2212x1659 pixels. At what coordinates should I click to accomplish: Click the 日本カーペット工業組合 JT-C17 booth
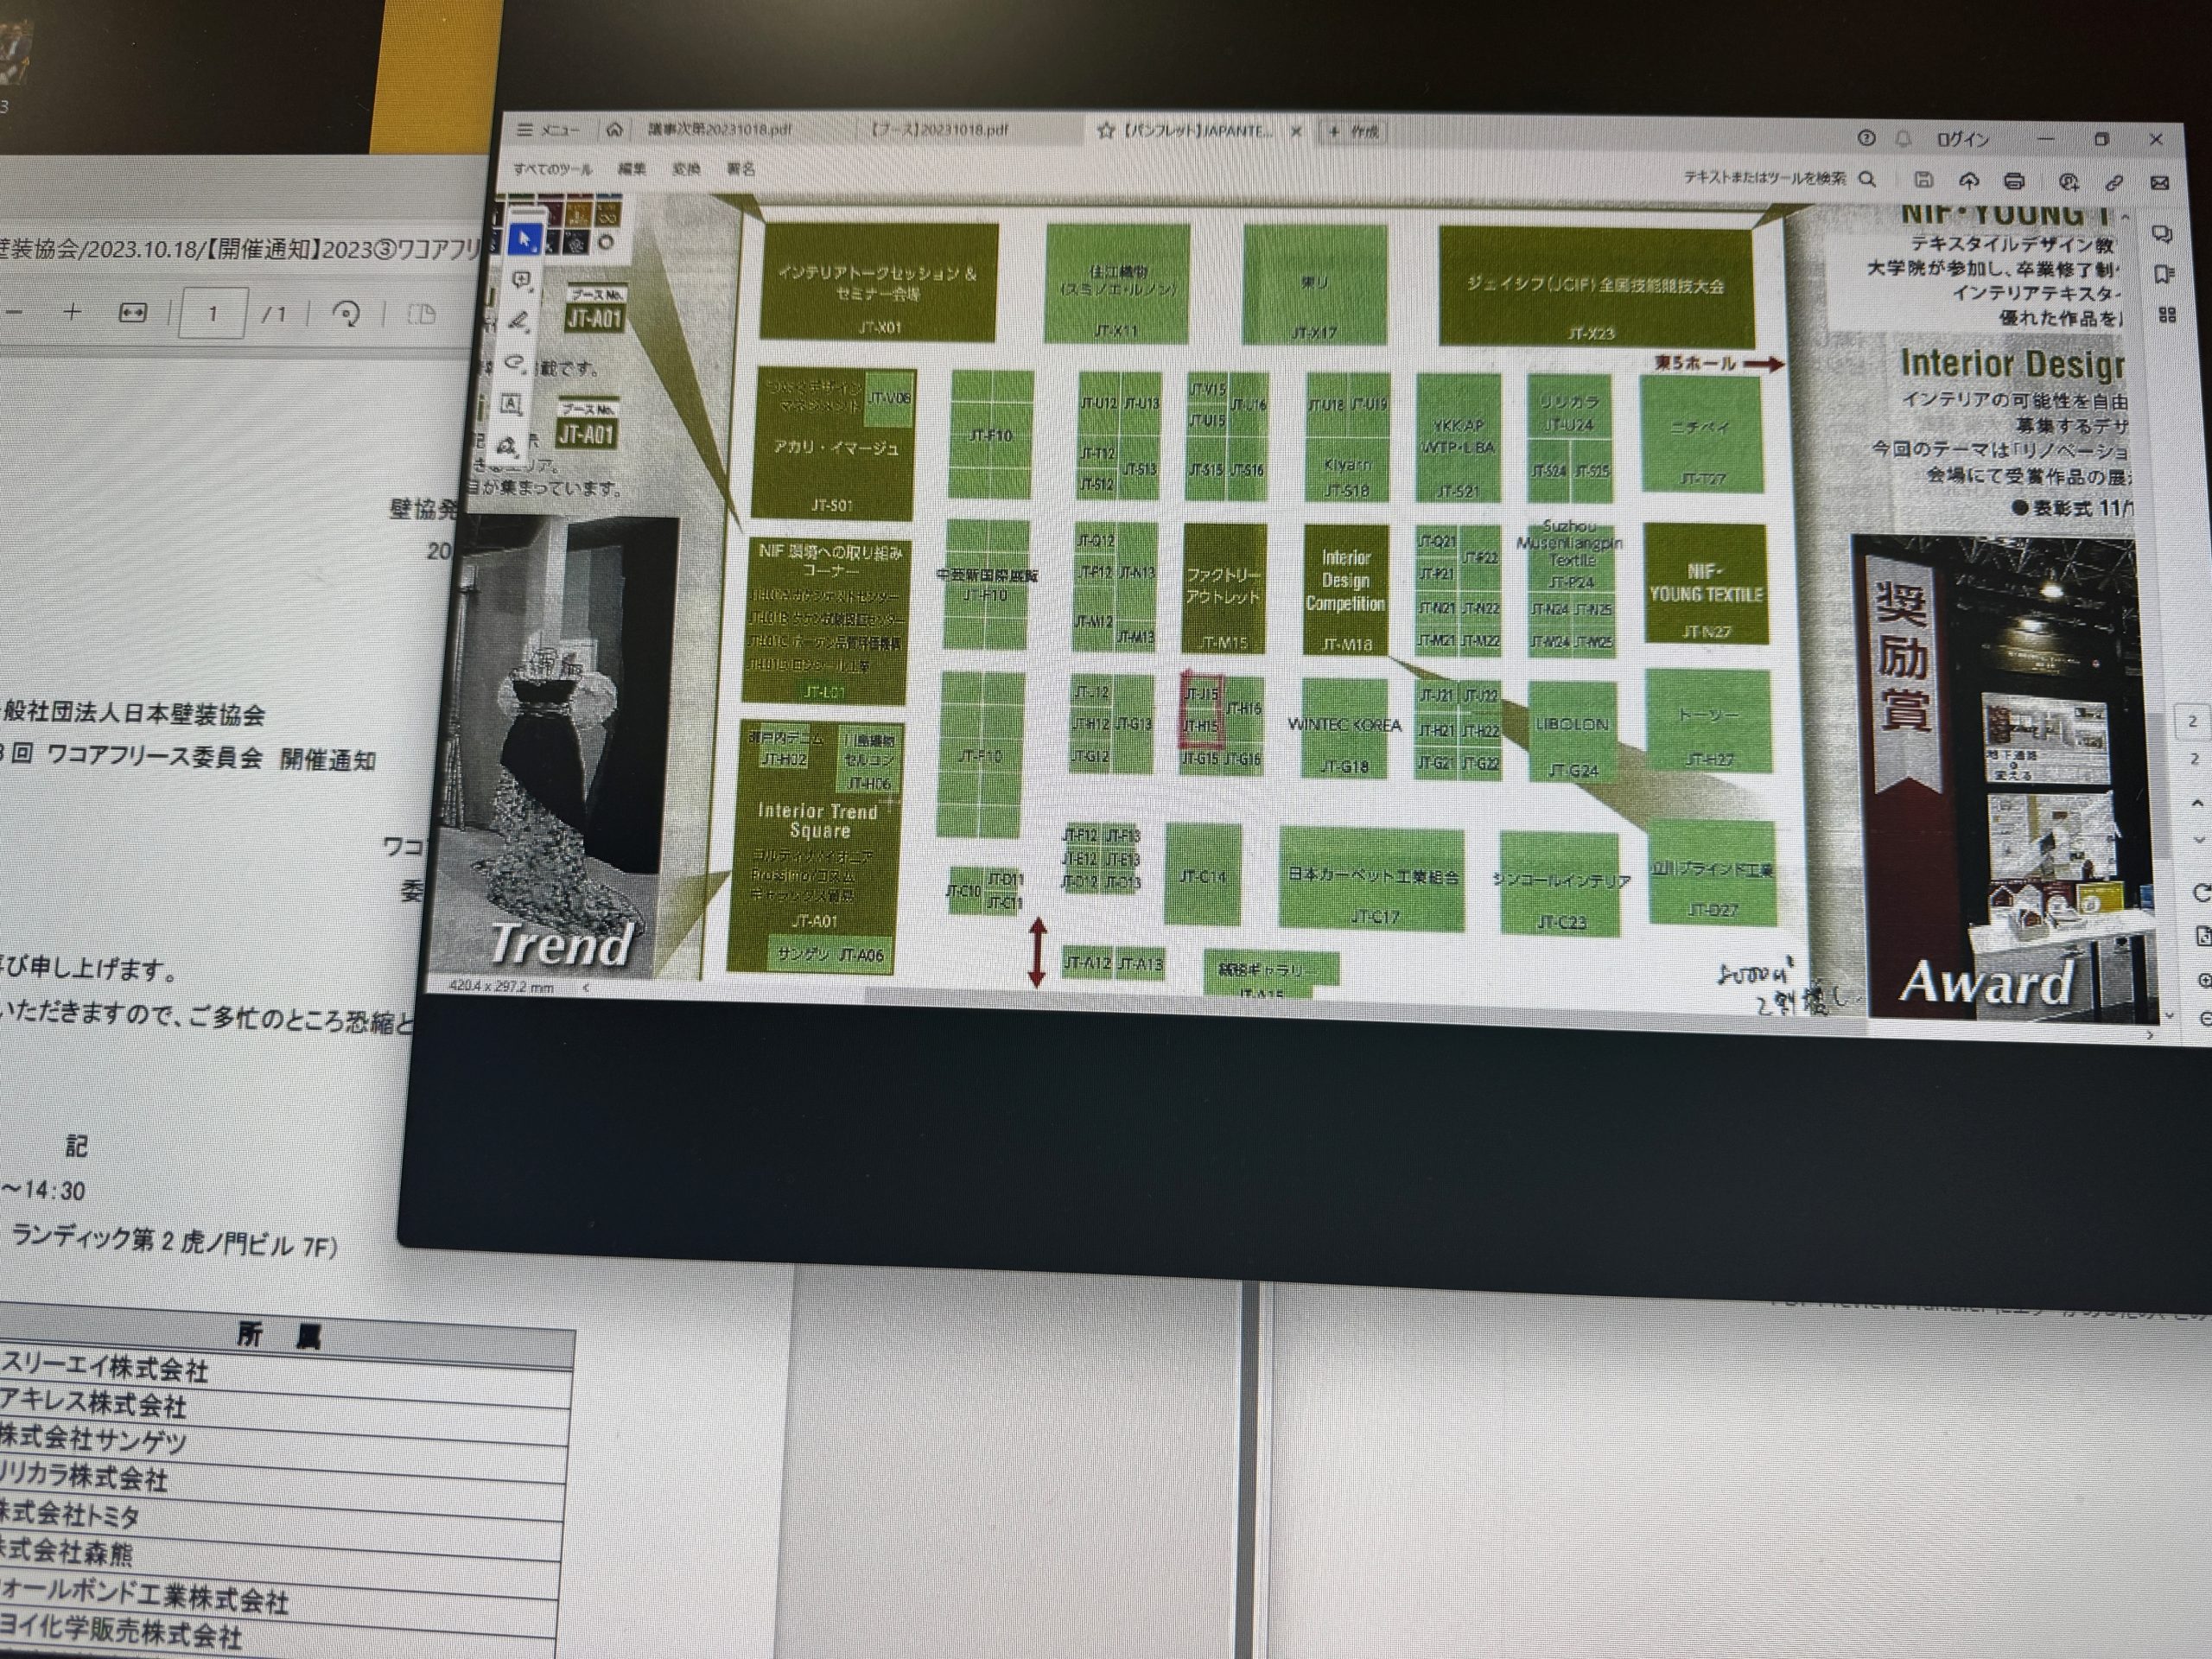tap(1371, 879)
